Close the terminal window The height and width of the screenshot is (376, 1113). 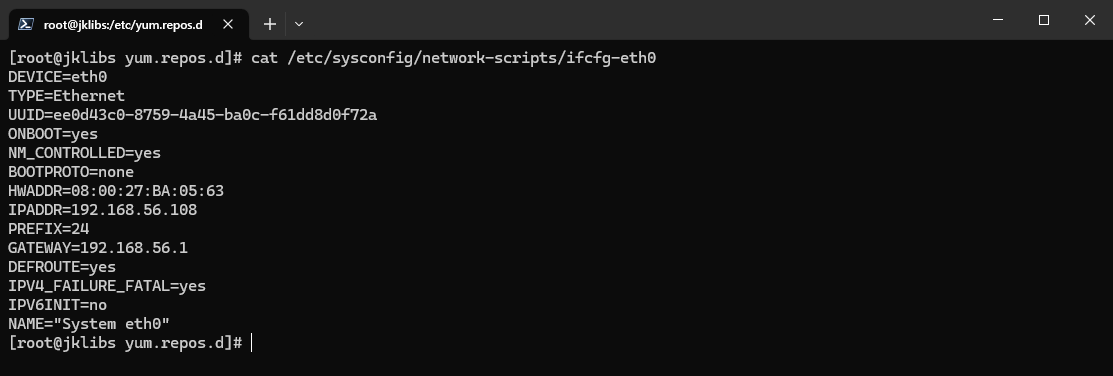1090,21
